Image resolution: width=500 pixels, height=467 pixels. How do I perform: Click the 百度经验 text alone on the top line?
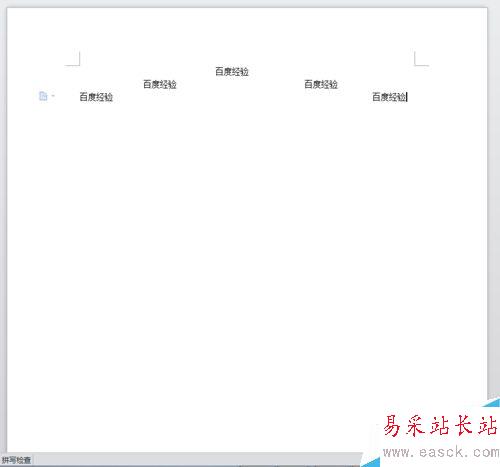pos(232,71)
